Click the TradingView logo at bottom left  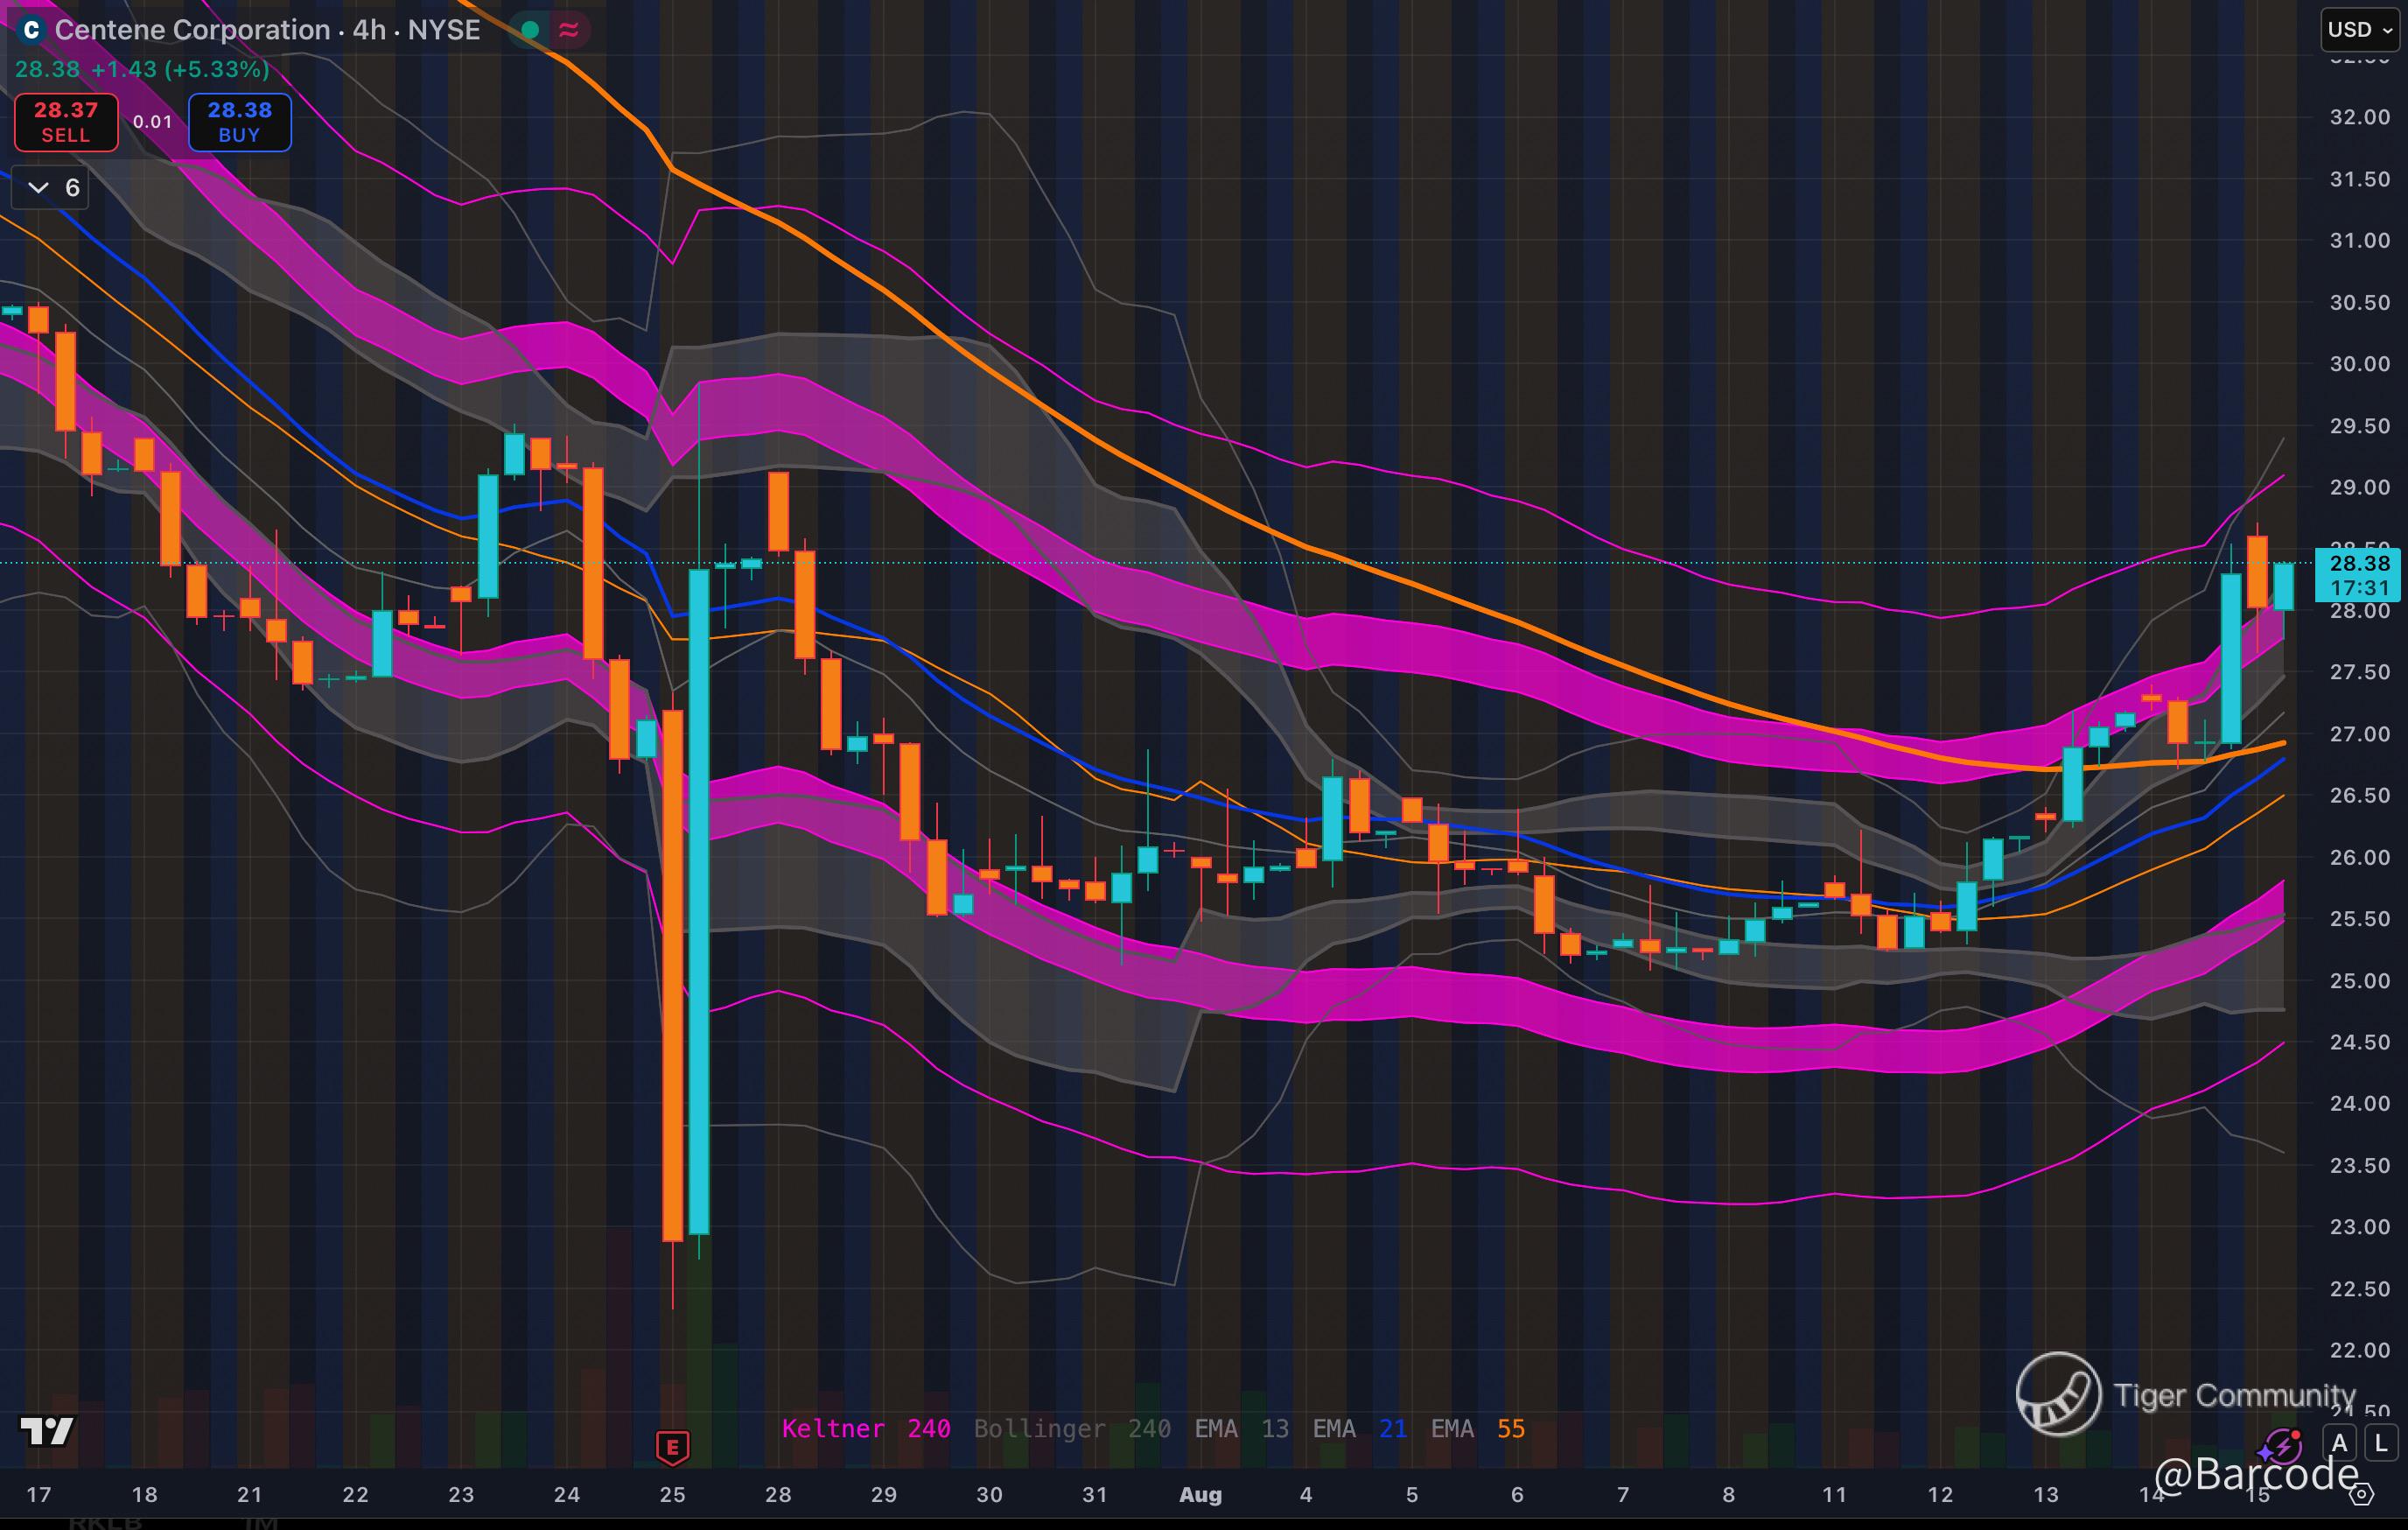[x=47, y=1431]
